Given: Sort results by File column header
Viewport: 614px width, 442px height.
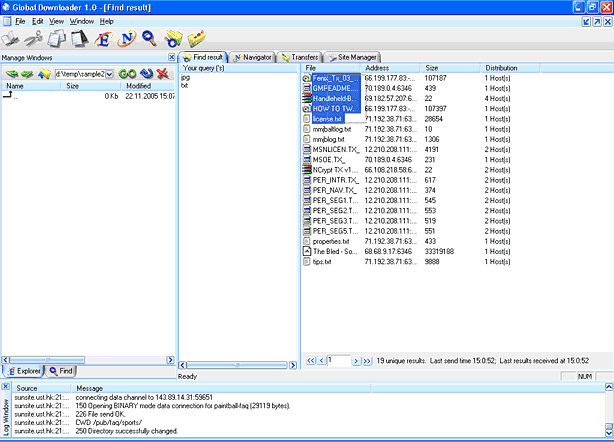Looking at the screenshot, I should [x=331, y=68].
